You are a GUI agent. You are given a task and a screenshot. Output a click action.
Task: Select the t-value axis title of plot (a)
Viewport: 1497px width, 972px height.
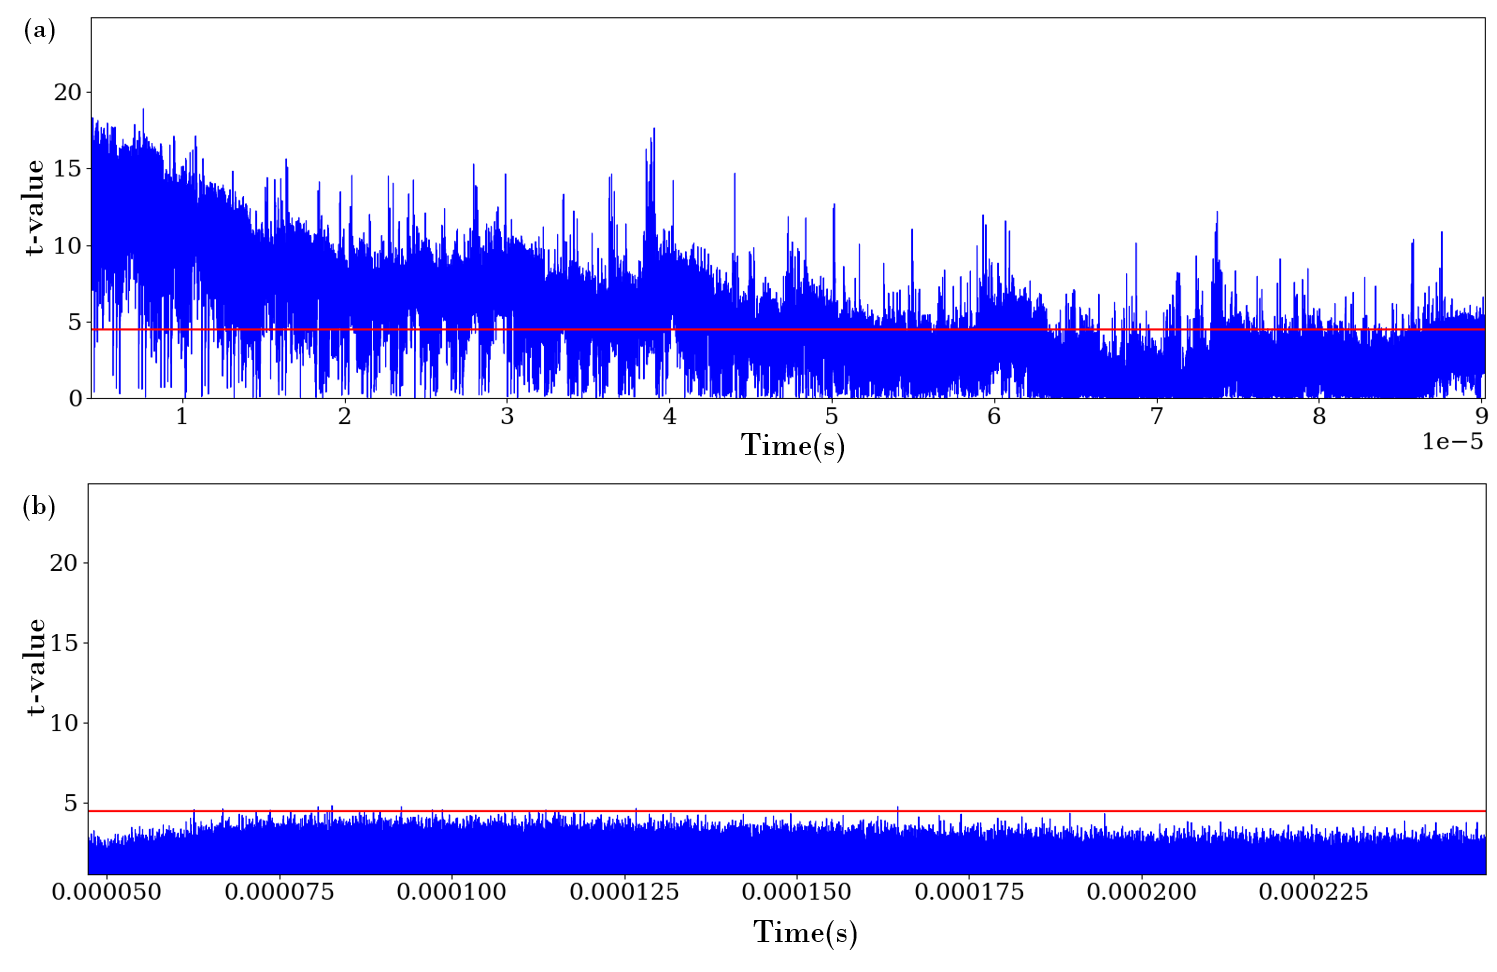point(34,208)
